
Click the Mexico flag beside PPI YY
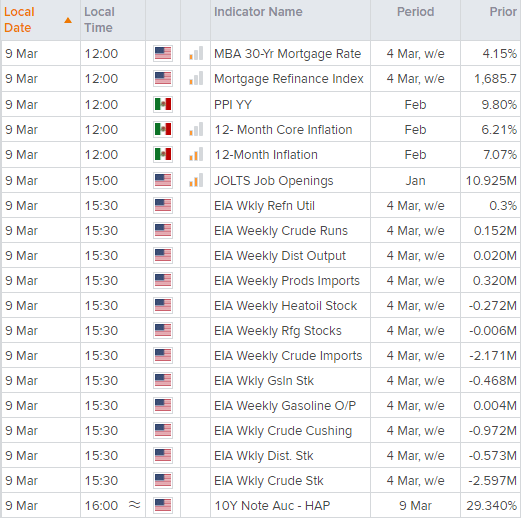tap(163, 104)
